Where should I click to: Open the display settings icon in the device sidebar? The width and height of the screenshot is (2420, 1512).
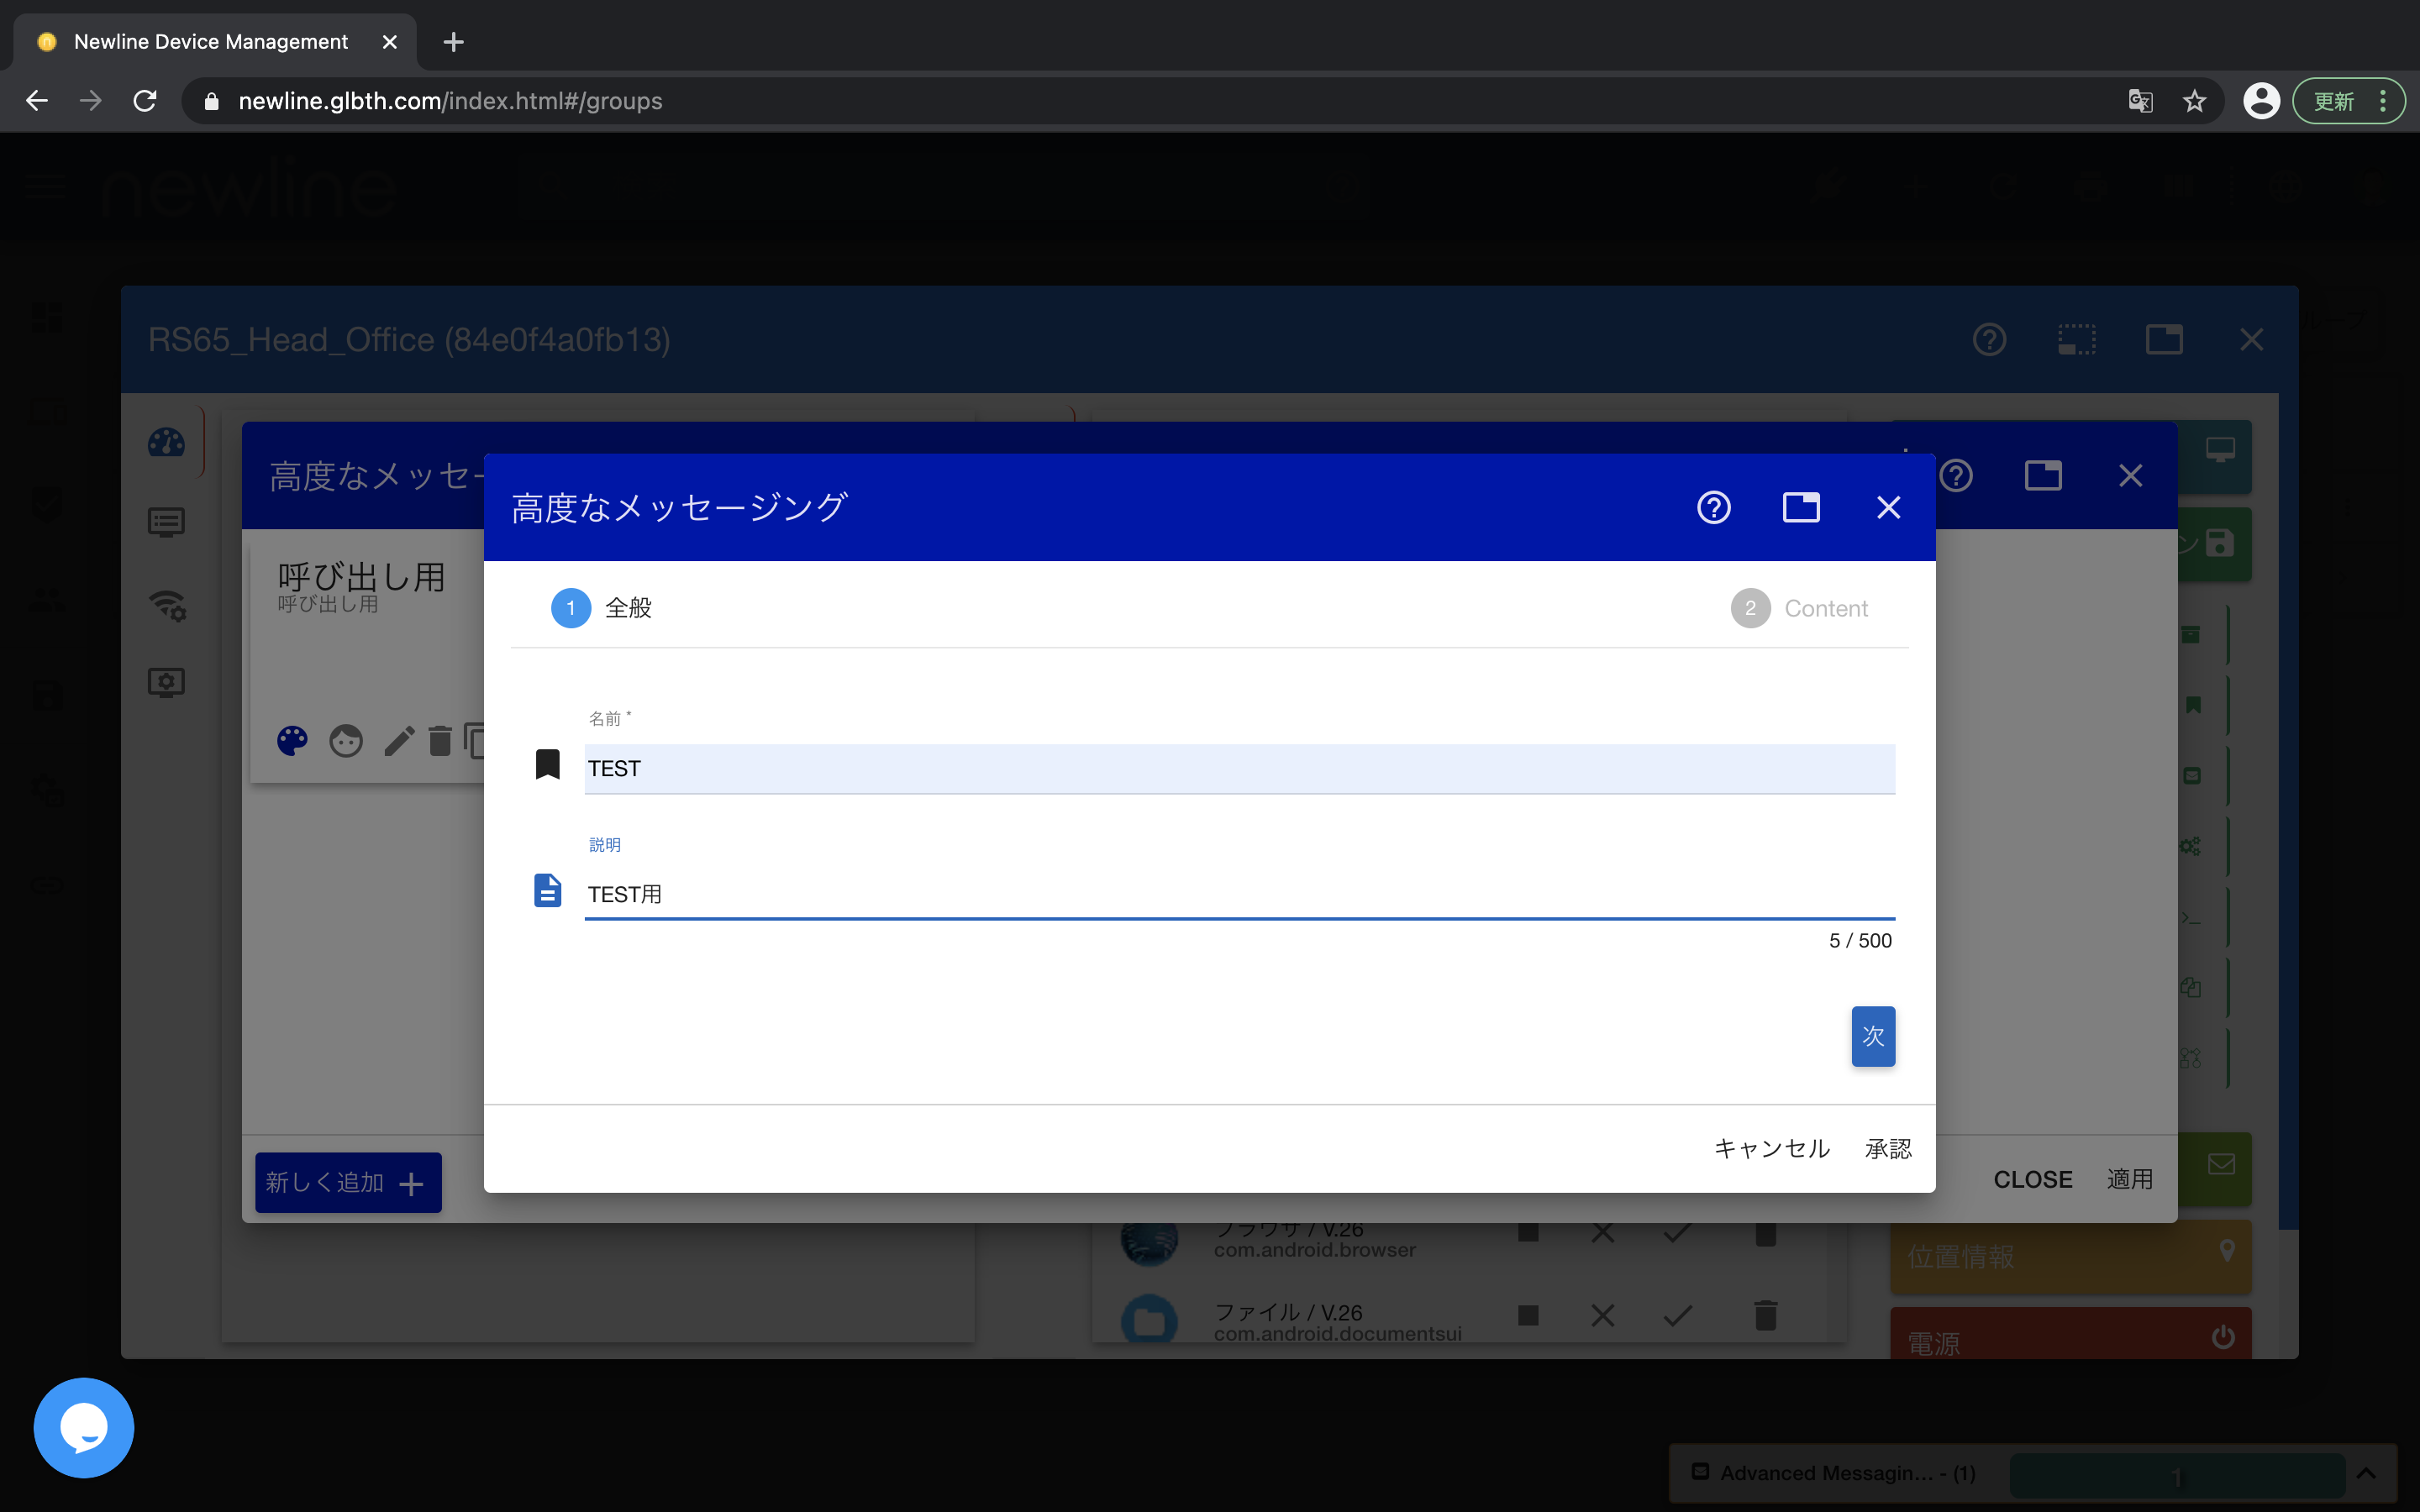point(166,683)
